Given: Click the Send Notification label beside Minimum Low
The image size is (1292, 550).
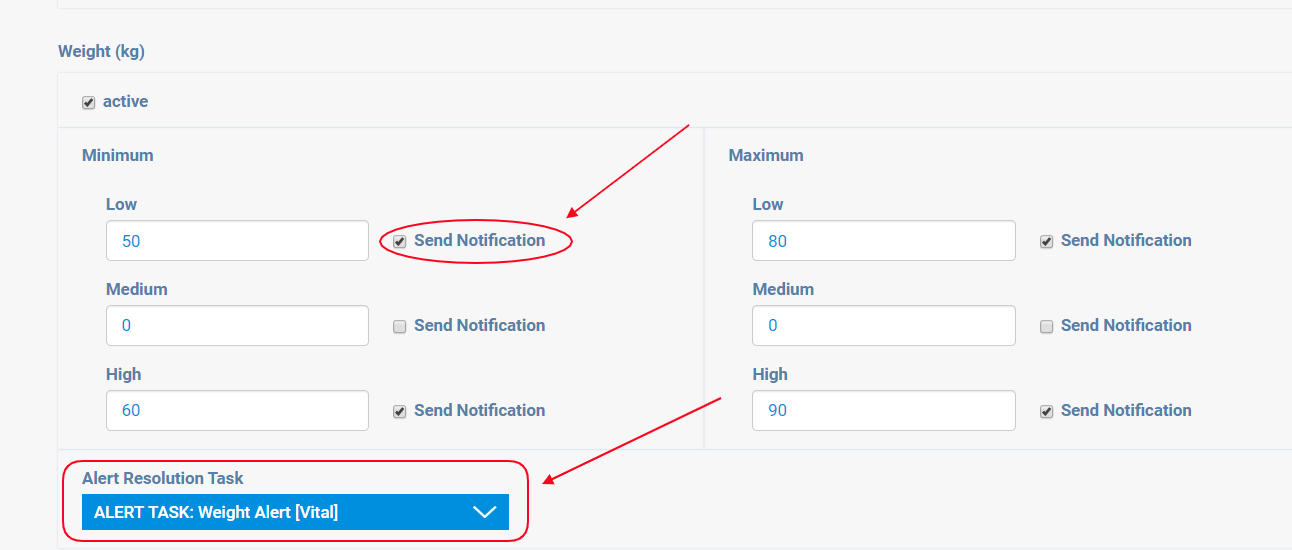Looking at the screenshot, I should click(x=480, y=240).
